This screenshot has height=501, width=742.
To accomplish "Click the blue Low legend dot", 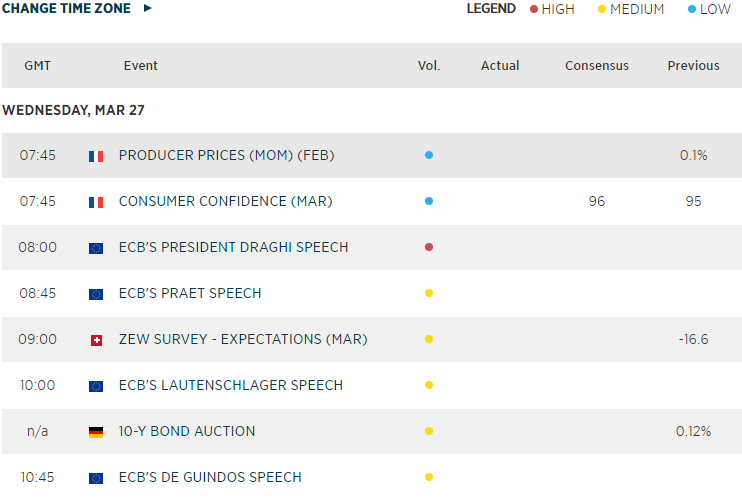I will (692, 9).
